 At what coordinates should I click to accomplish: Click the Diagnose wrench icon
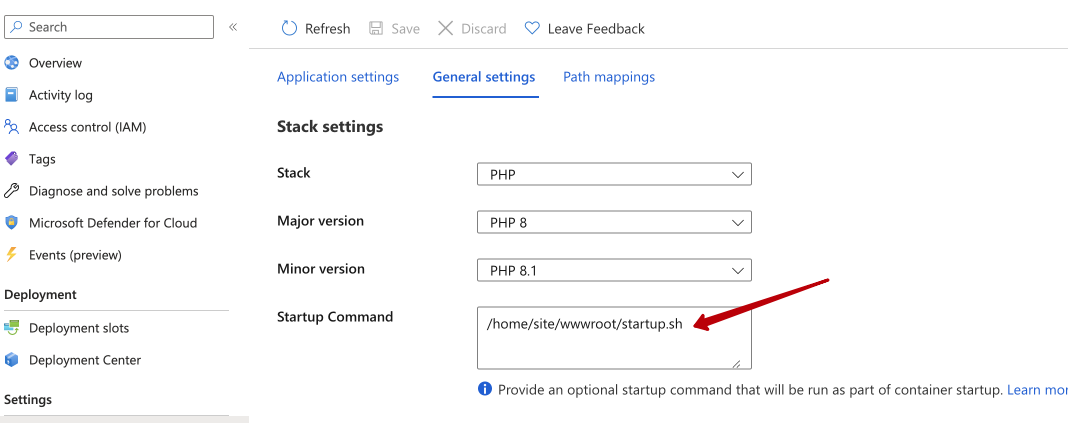(x=12, y=191)
